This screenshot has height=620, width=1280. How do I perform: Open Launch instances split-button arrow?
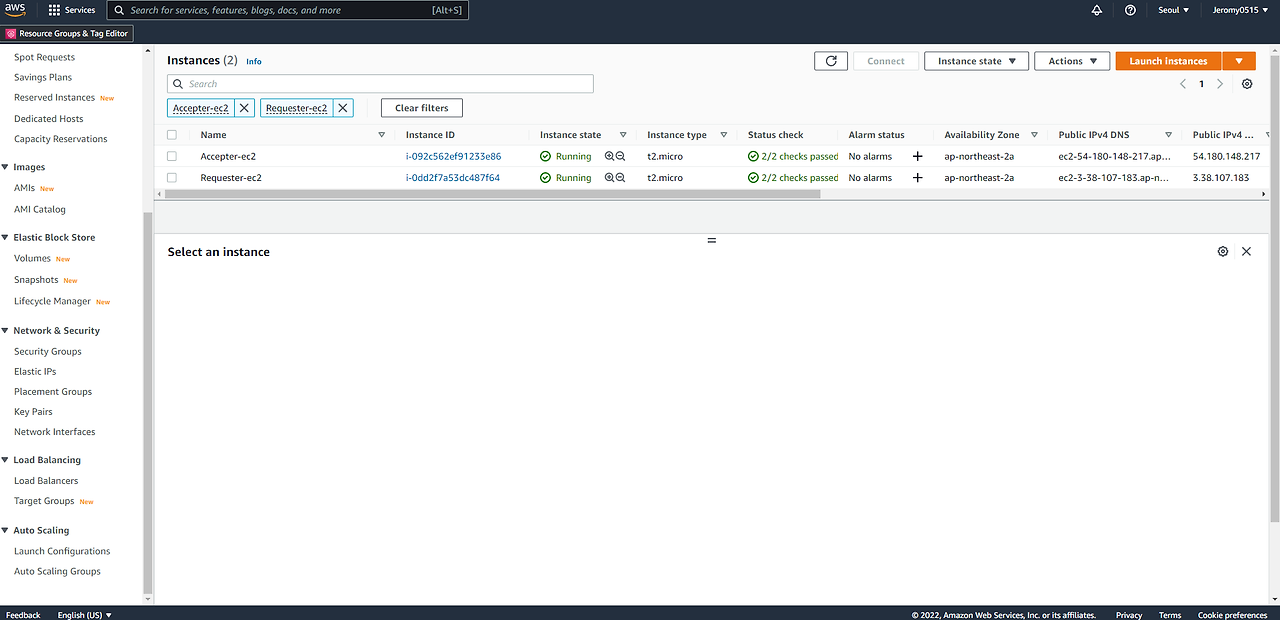click(x=1239, y=61)
